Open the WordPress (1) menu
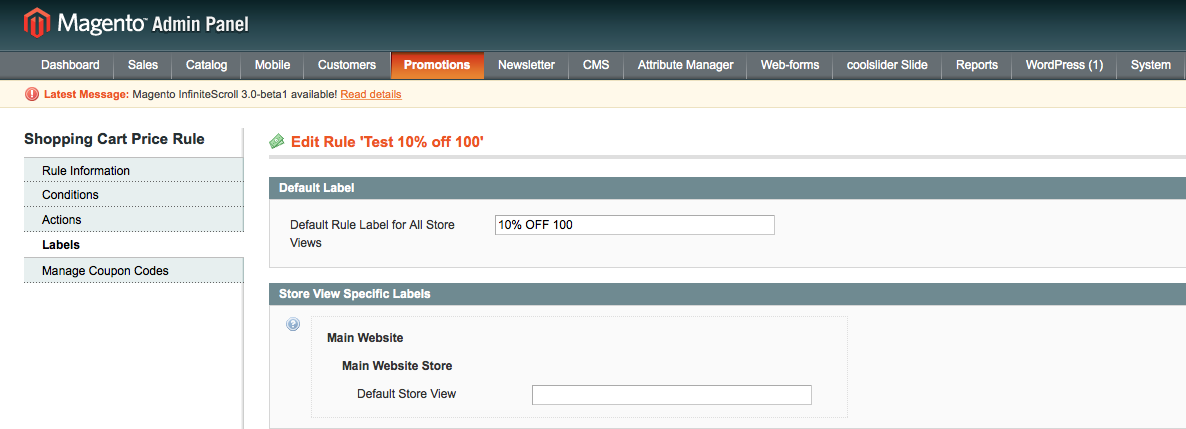 tap(1064, 65)
